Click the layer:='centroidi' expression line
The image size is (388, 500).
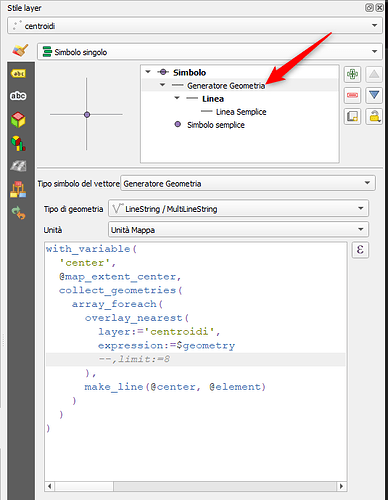(159, 332)
